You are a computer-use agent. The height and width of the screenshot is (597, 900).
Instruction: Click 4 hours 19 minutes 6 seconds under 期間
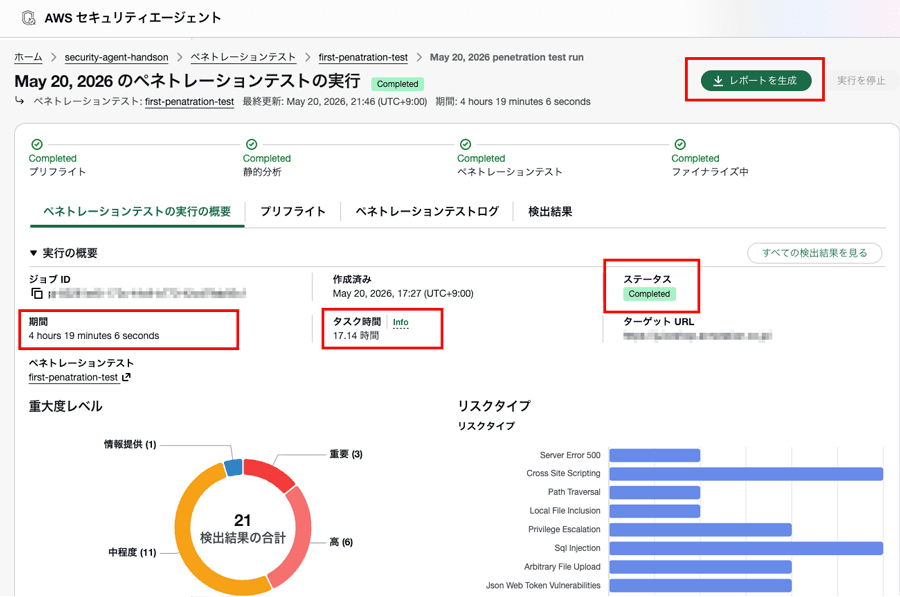[x=94, y=336]
